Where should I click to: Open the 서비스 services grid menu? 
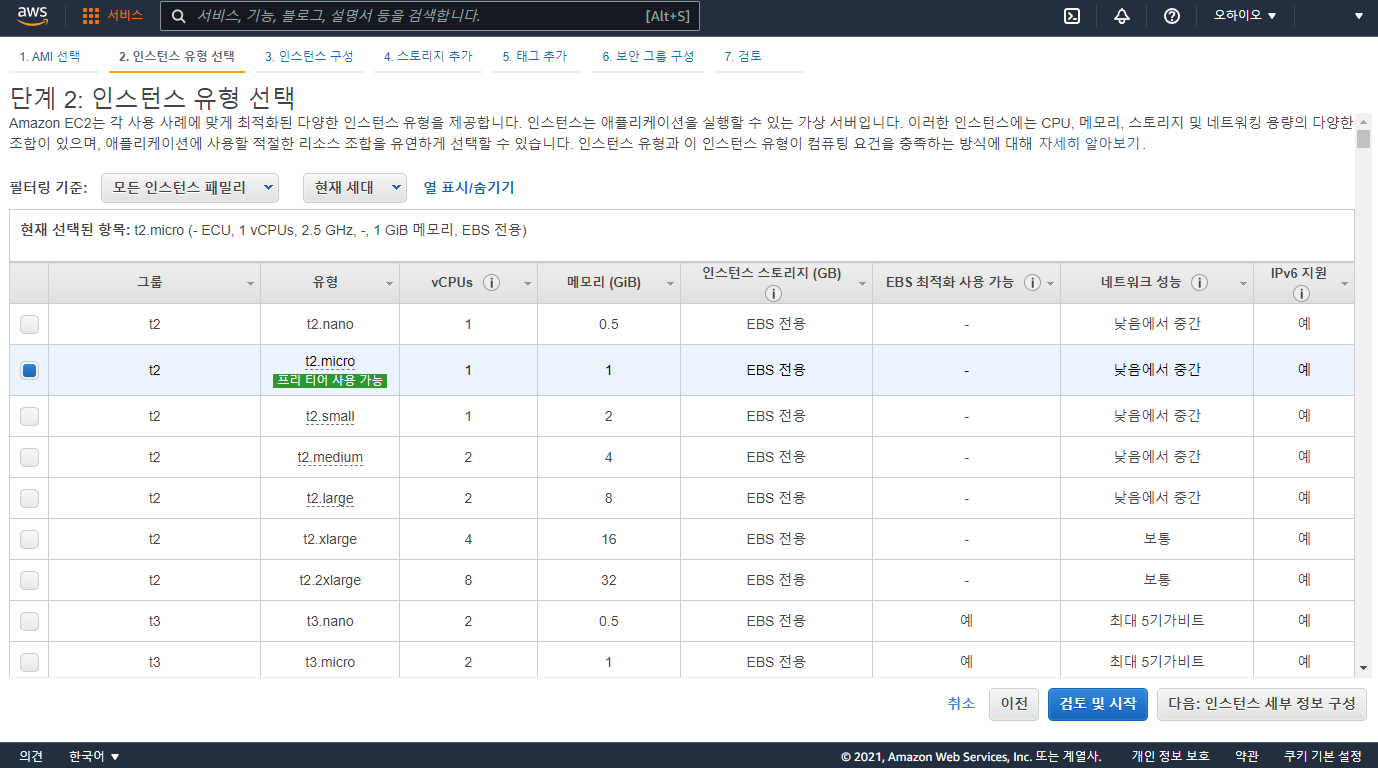click(112, 16)
